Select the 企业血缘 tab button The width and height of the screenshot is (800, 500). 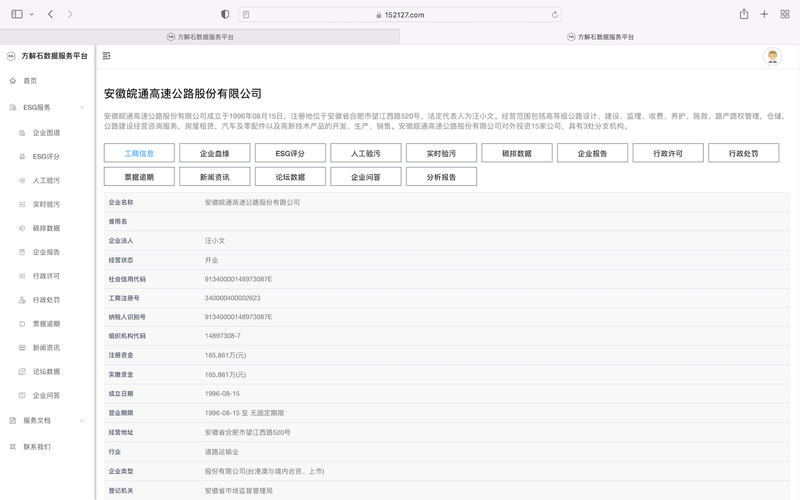[215, 153]
